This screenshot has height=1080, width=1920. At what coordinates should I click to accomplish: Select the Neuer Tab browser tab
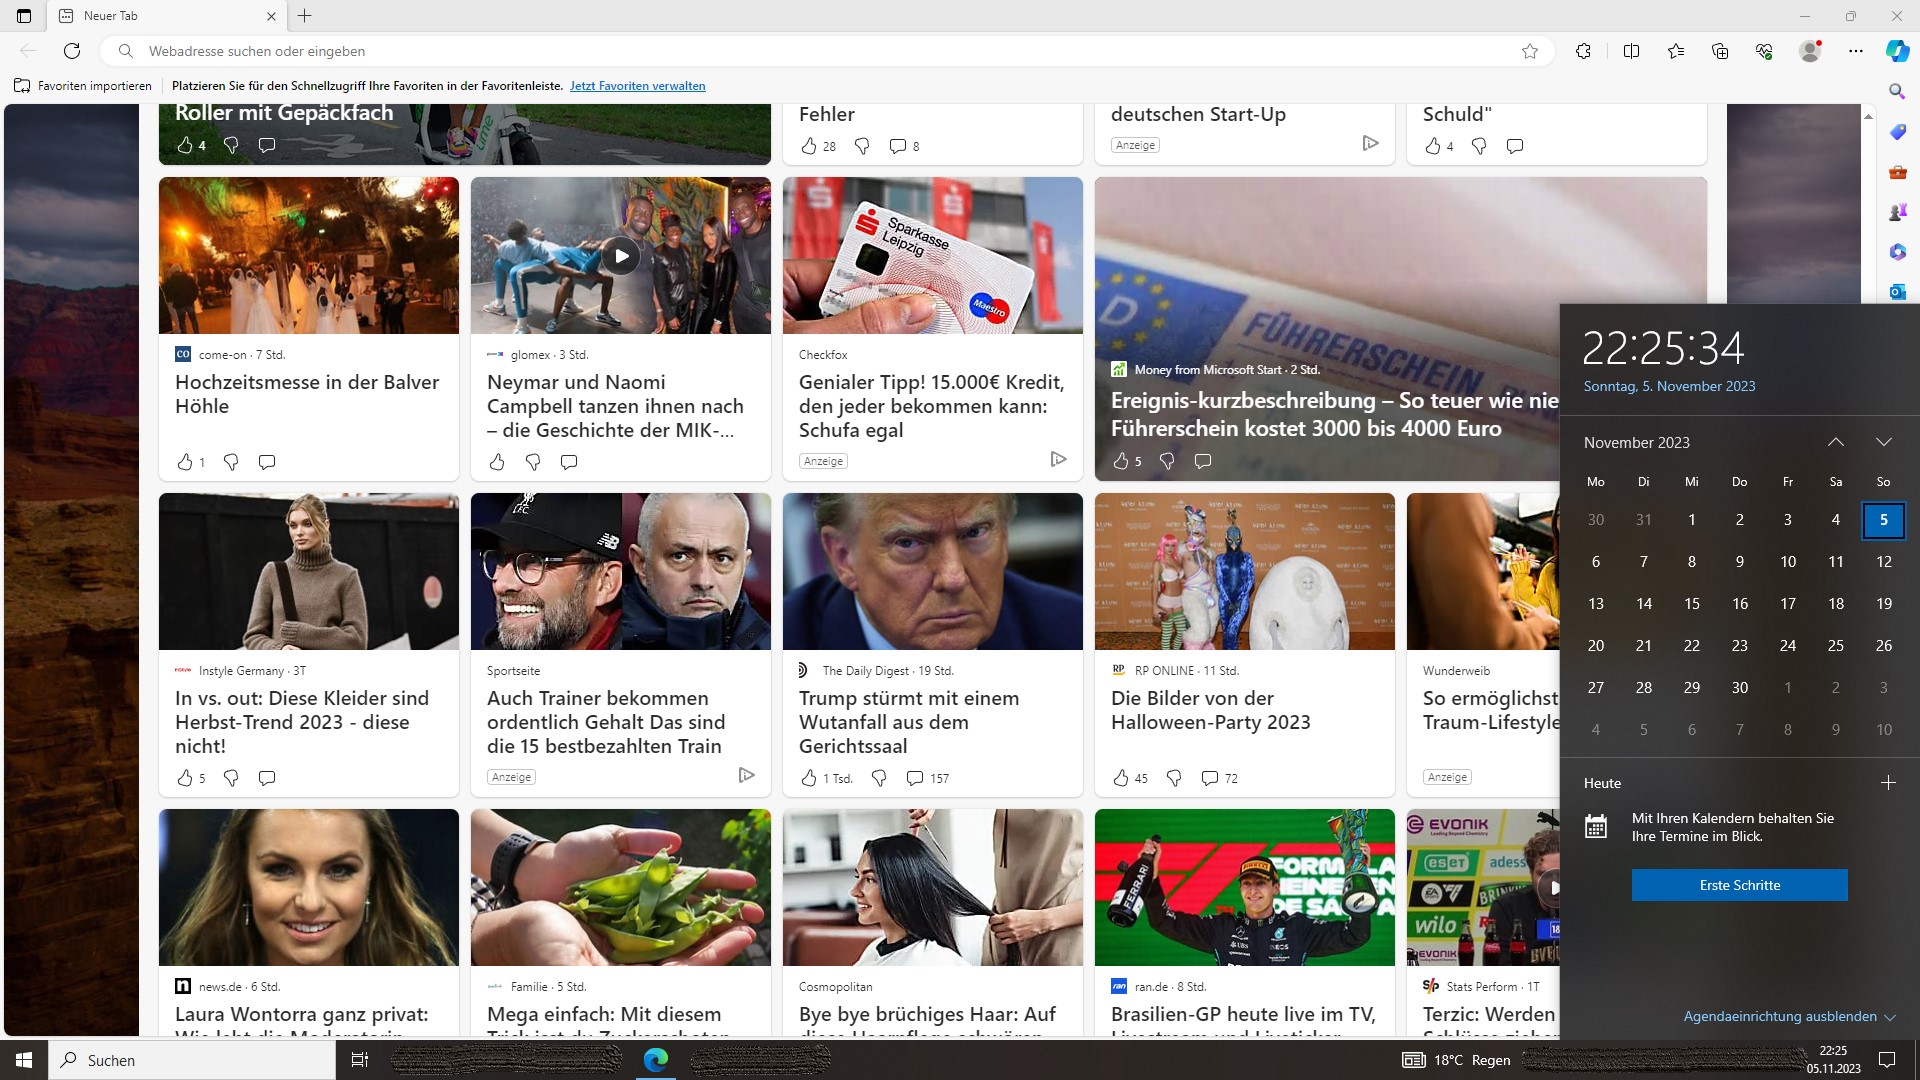(160, 16)
